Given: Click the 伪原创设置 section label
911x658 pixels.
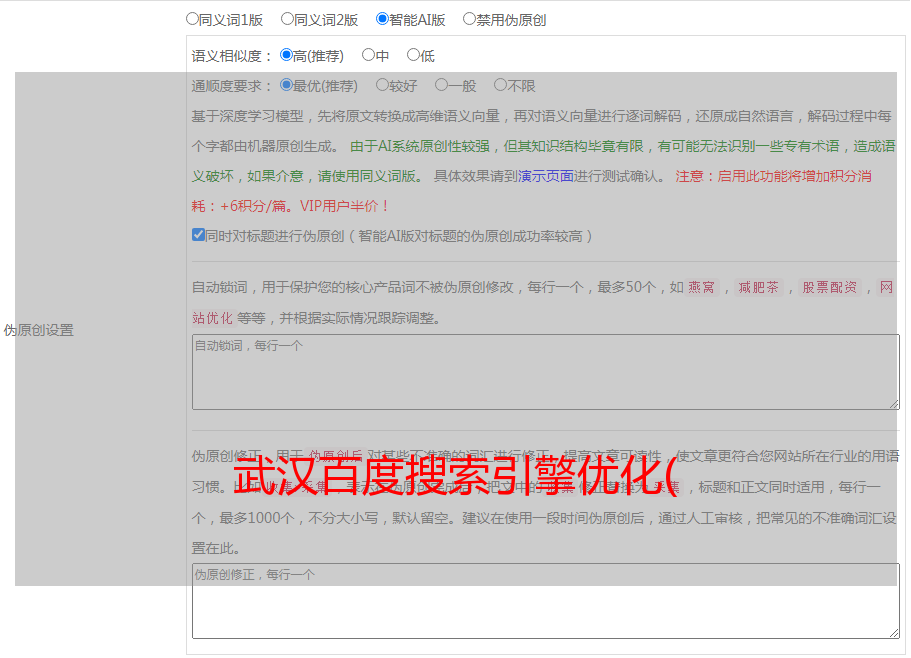Looking at the screenshot, I should pyautogui.click(x=39, y=330).
